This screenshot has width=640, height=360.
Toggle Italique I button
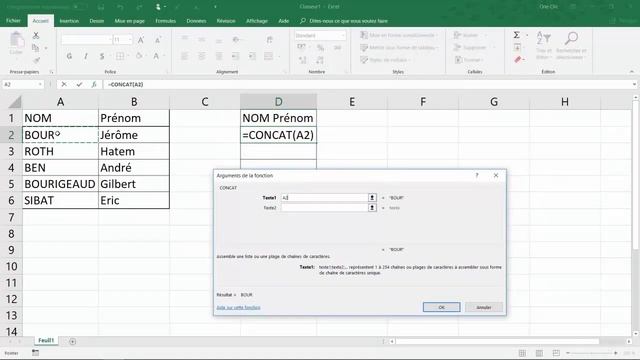point(86,56)
